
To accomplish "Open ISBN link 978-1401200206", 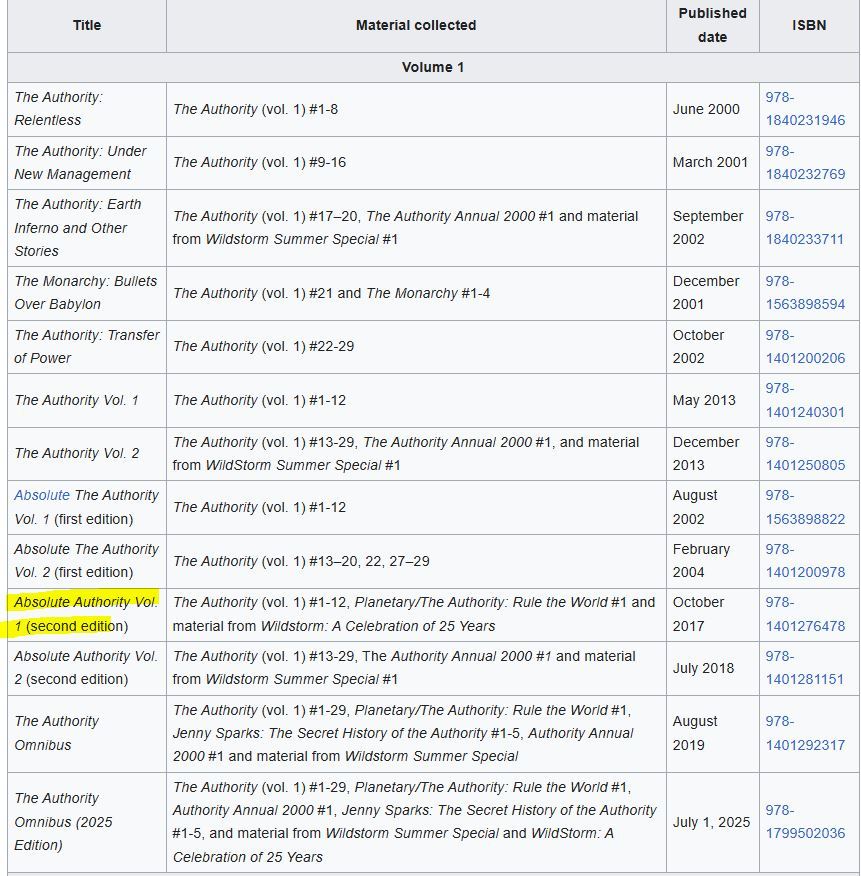I will tap(805, 346).
